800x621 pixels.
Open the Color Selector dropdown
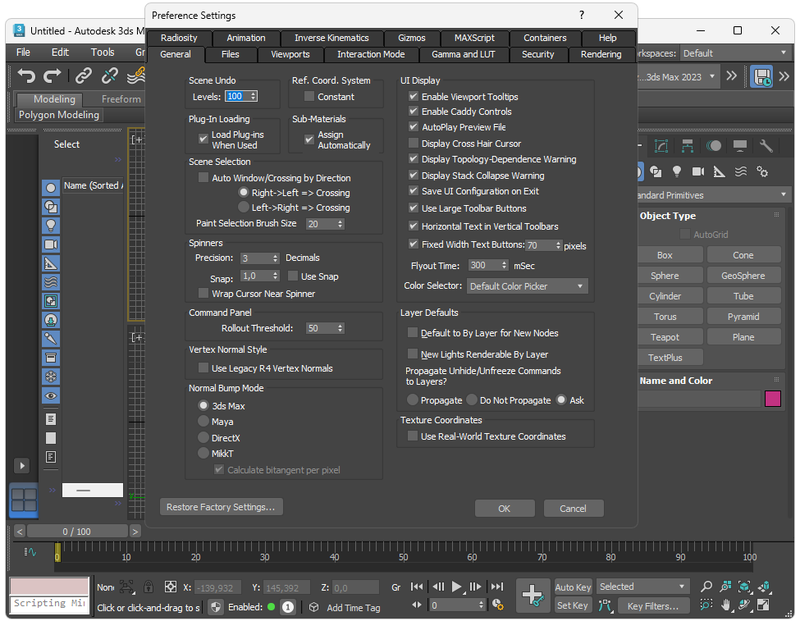(527, 287)
